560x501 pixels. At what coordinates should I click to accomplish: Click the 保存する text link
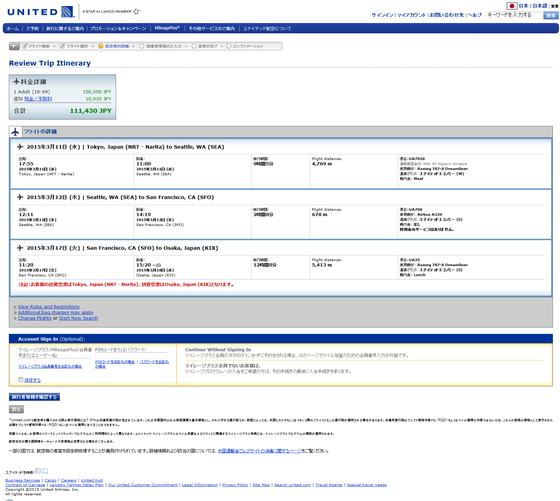click(32, 380)
